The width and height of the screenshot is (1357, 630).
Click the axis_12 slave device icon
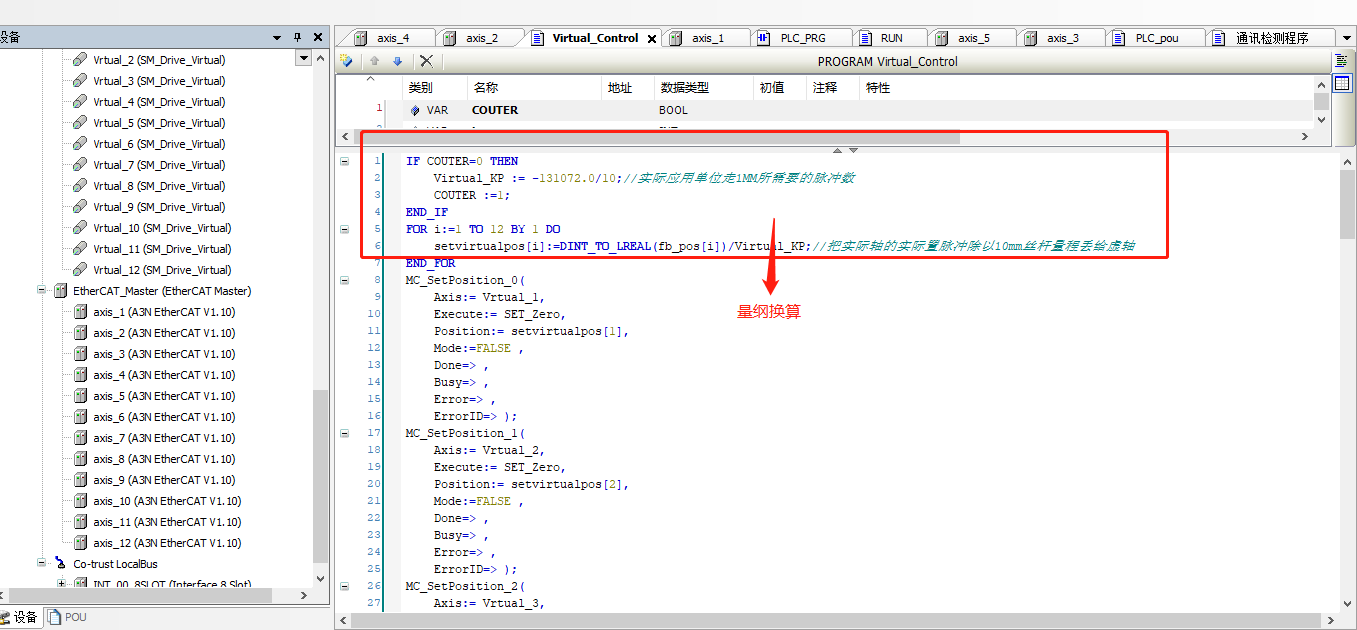(81, 543)
